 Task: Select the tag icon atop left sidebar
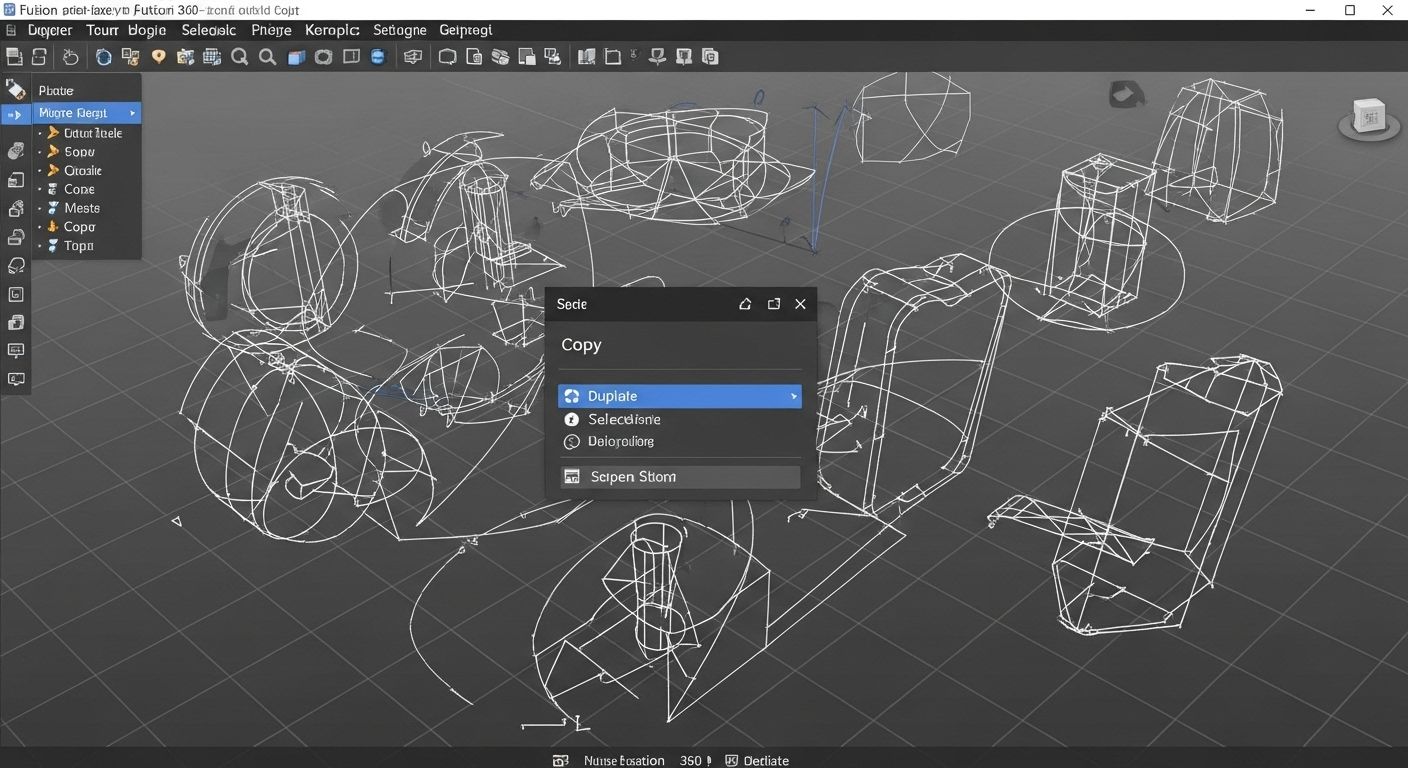15,89
